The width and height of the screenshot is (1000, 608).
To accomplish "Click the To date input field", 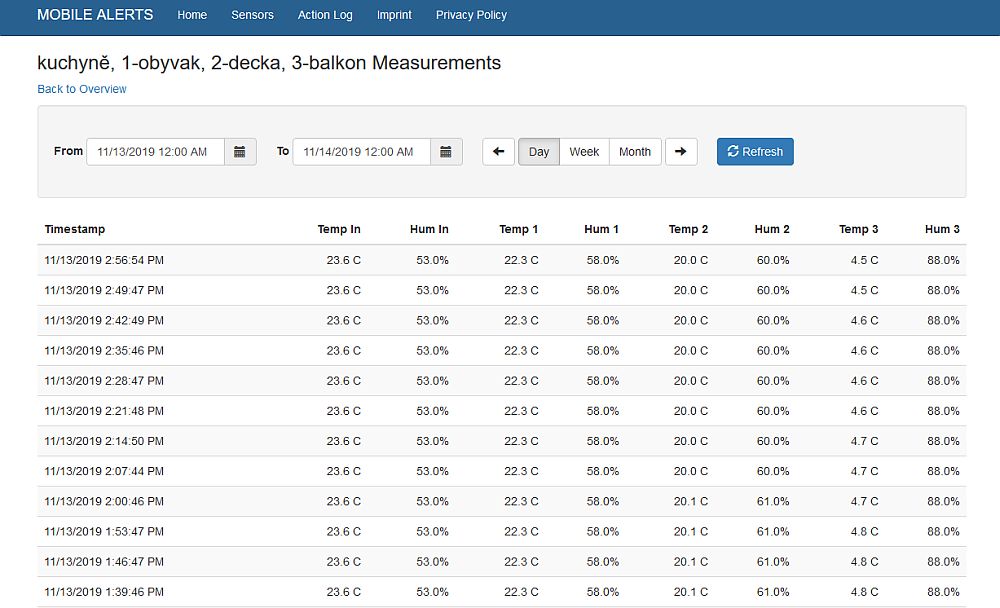I will click(x=362, y=152).
